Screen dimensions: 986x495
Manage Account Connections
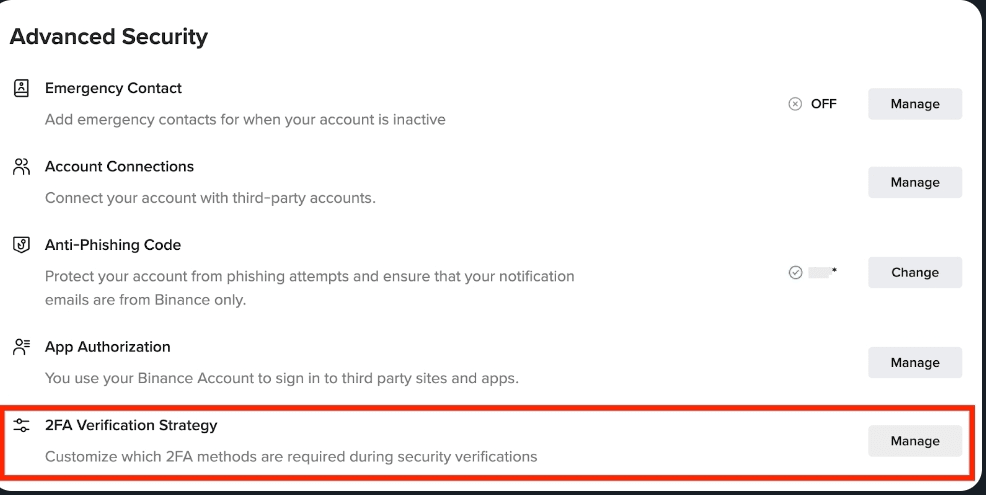click(914, 182)
